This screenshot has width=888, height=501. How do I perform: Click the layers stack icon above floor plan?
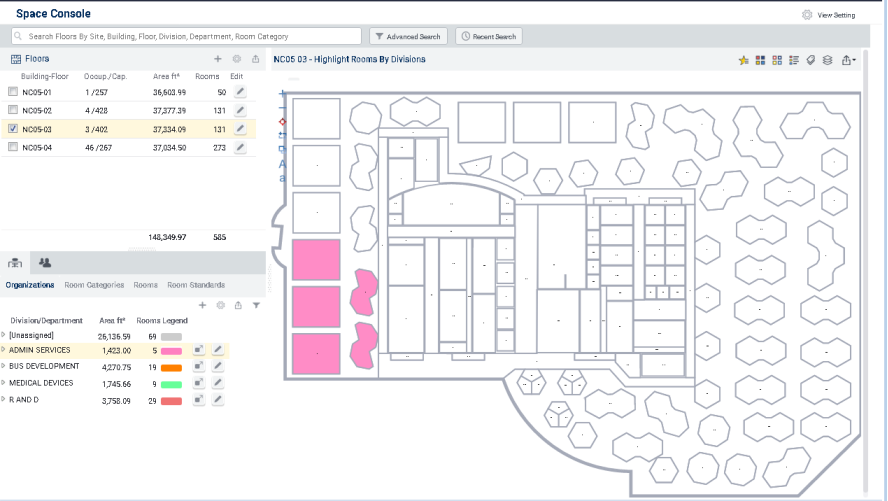(827, 60)
